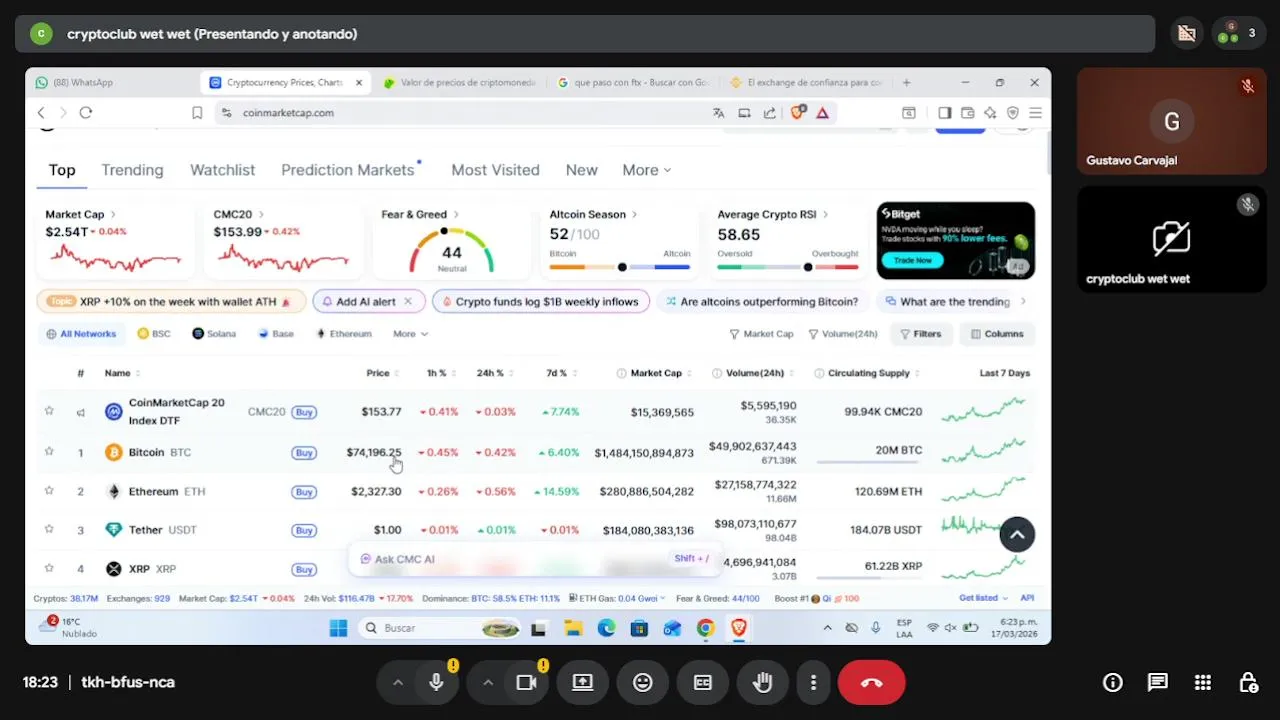Open Microsoft Edge from taskbar
1280x720 pixels.
tap(606, 628)
